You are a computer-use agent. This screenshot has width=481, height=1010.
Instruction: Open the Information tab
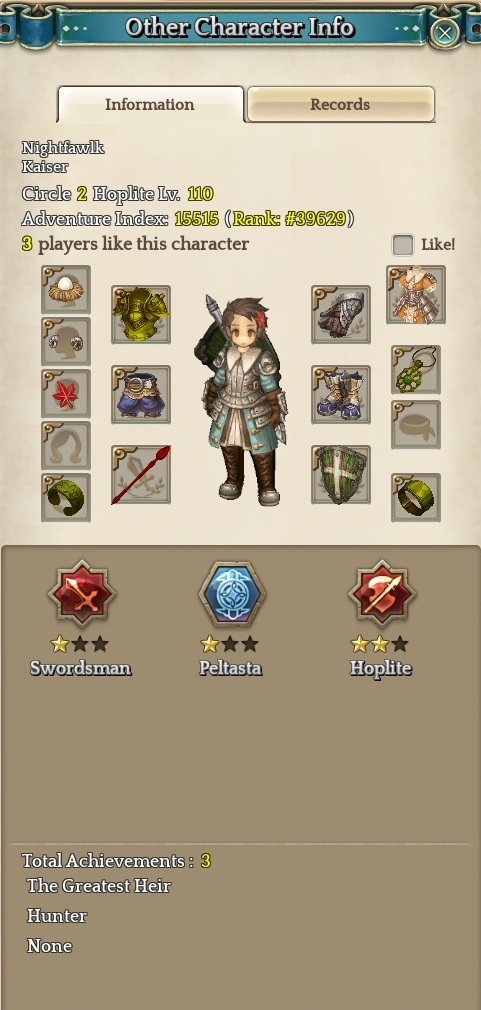[150, 104]
